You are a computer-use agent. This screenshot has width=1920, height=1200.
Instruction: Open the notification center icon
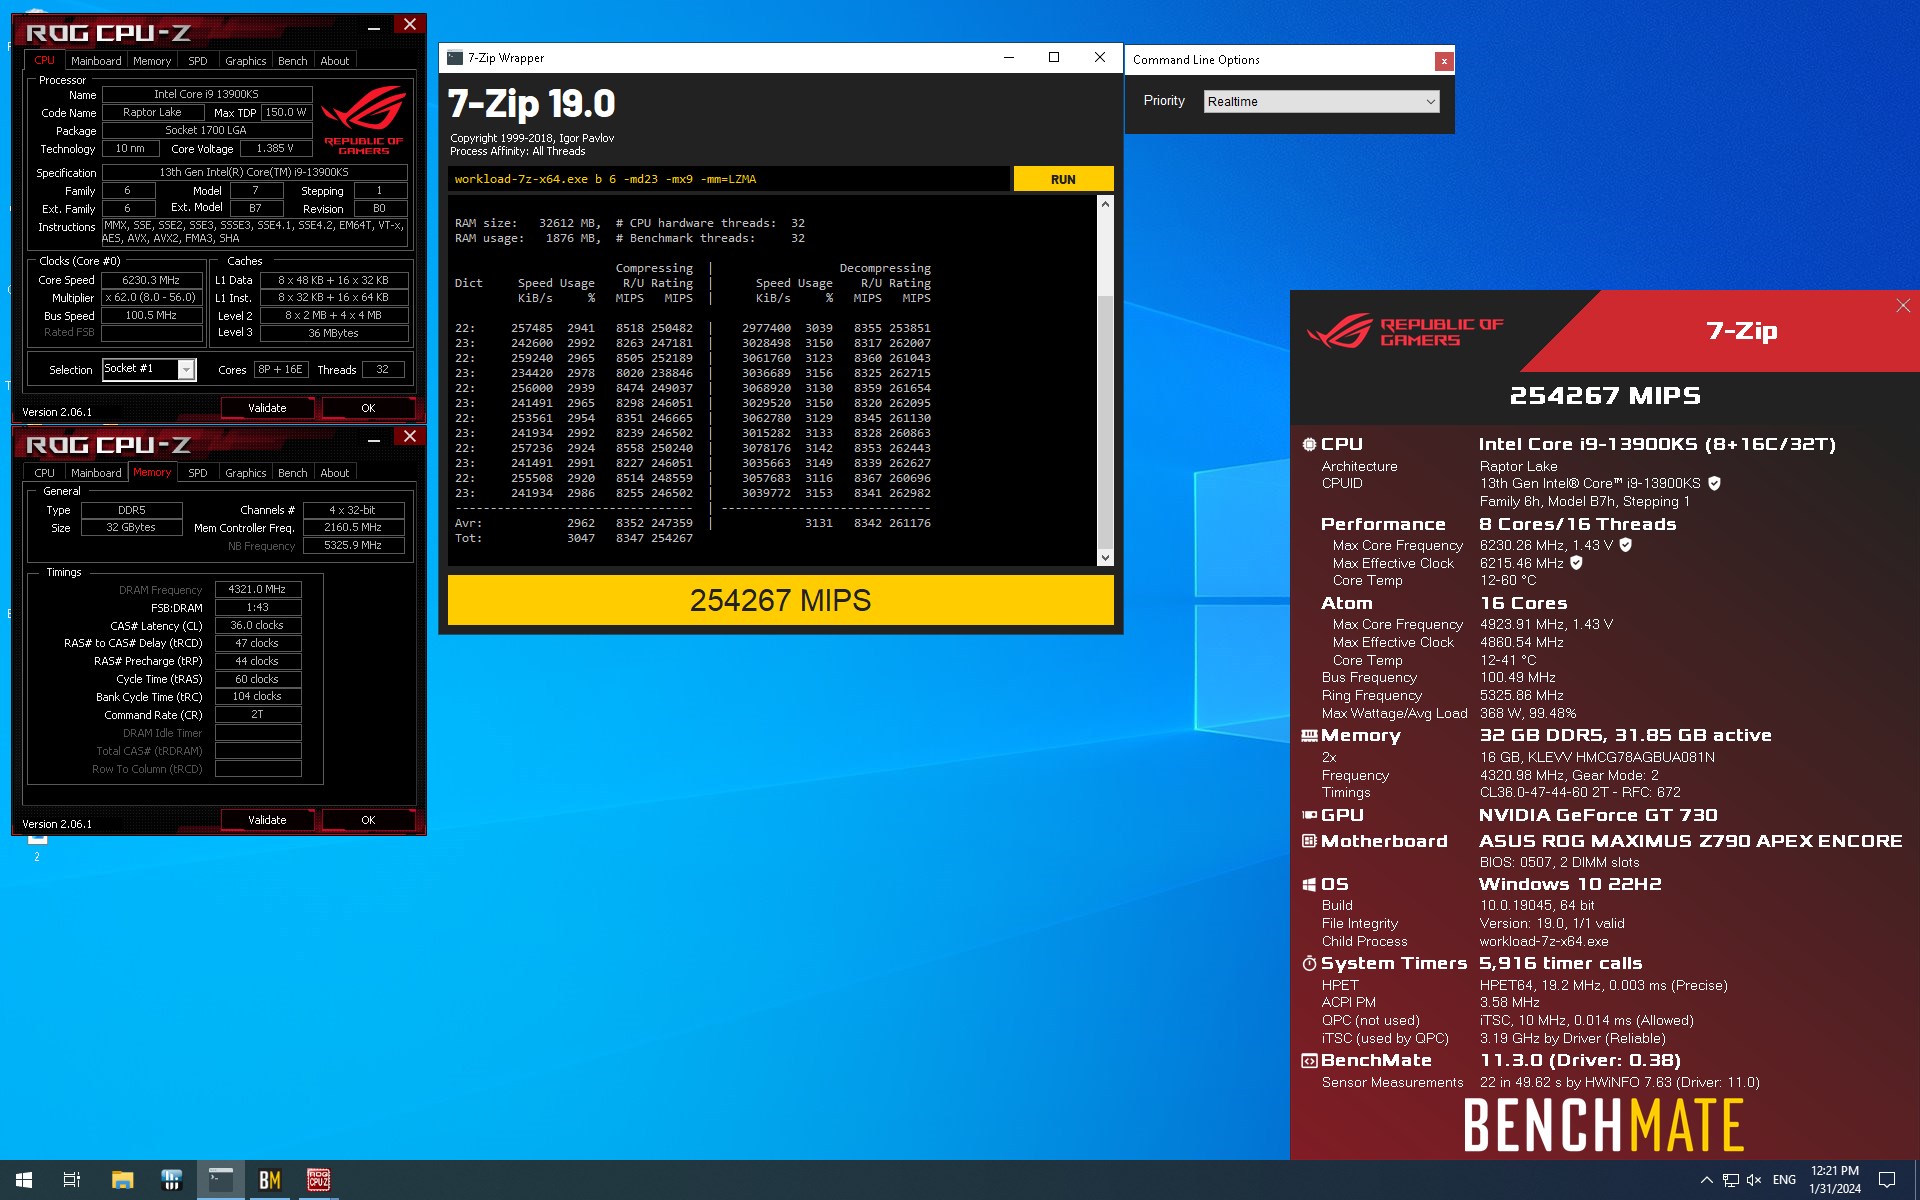point(1887,1180)
